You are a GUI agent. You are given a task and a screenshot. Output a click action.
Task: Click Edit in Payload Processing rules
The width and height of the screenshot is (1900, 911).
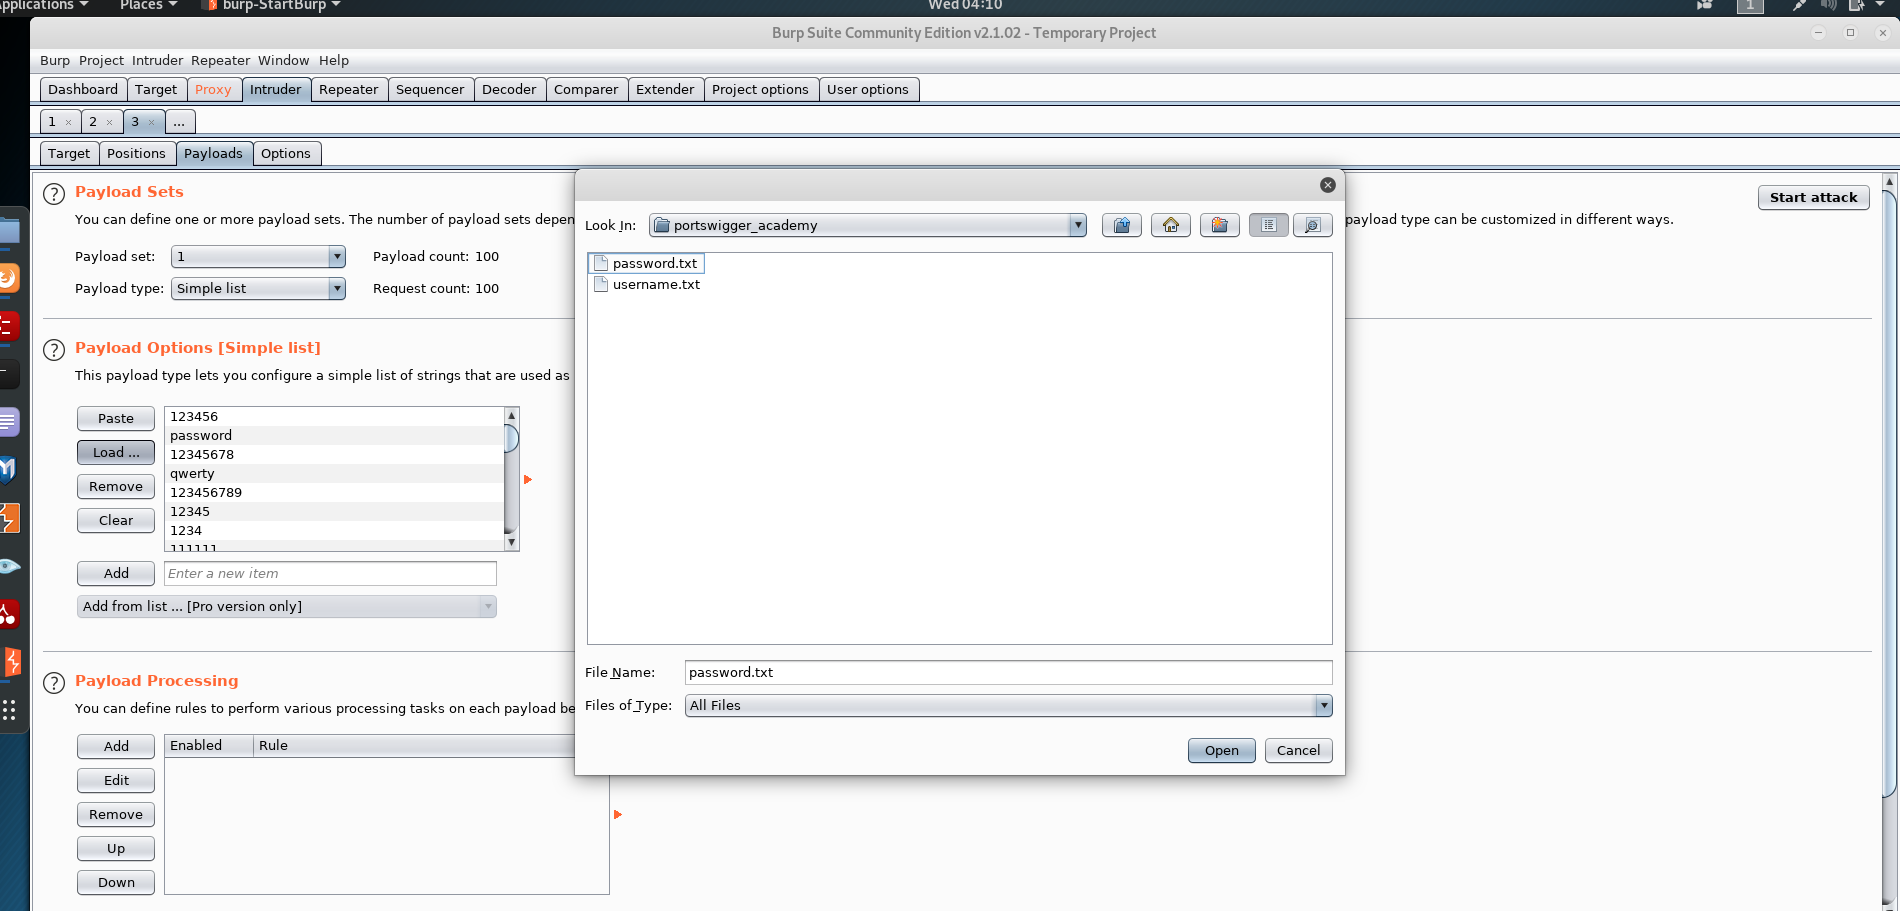coord(116,780)
